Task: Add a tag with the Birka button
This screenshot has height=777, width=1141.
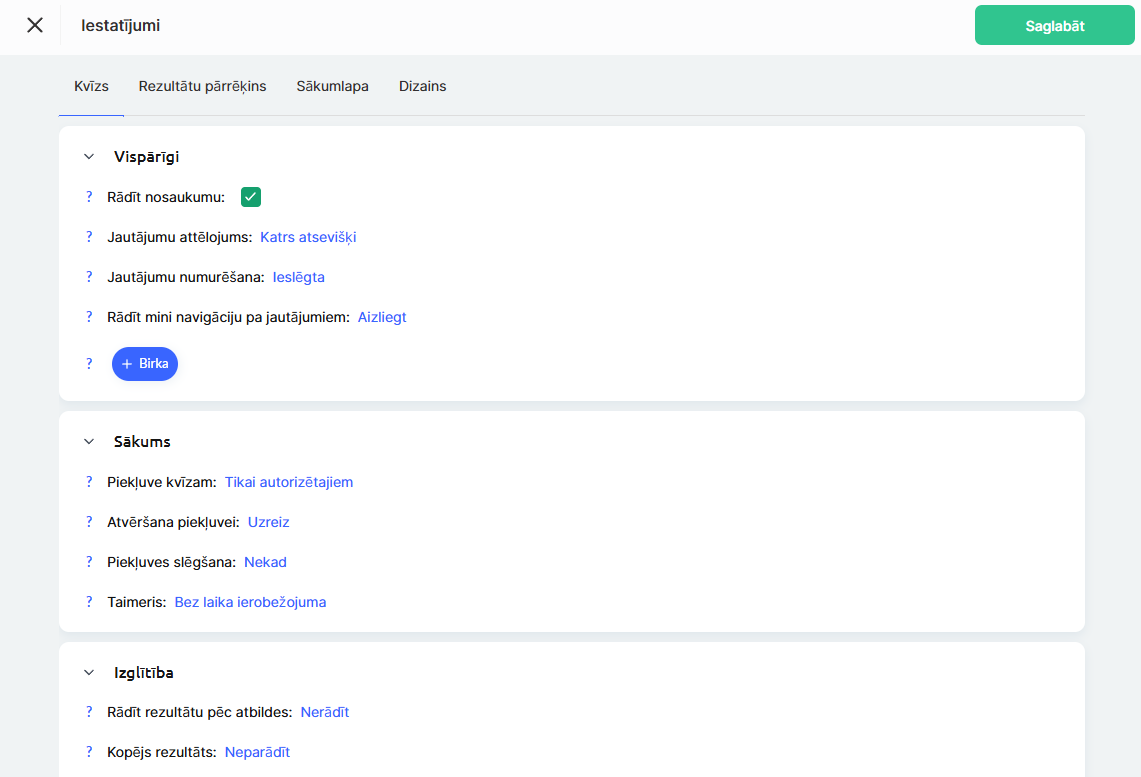Action: pos(145,364)
